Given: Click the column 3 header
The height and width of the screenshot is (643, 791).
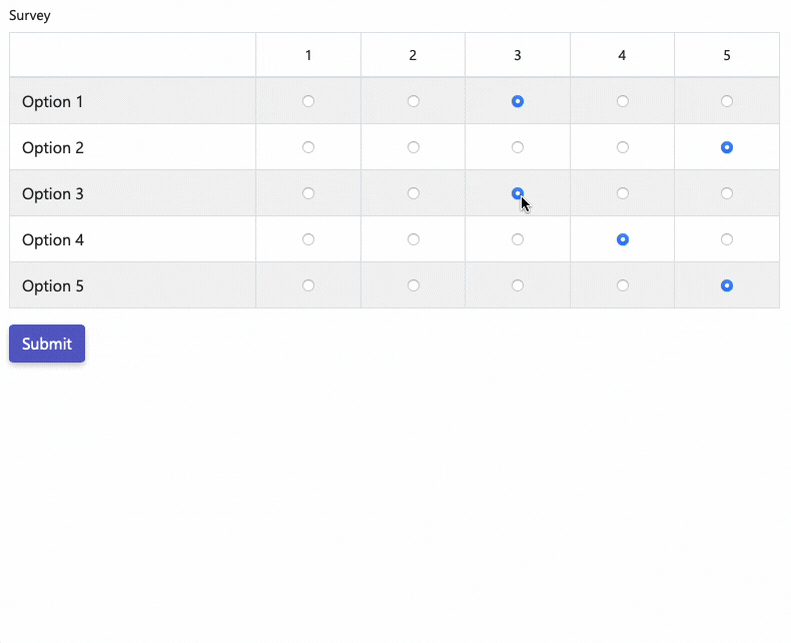Looking at the screenshot, I should pos(518,55).
